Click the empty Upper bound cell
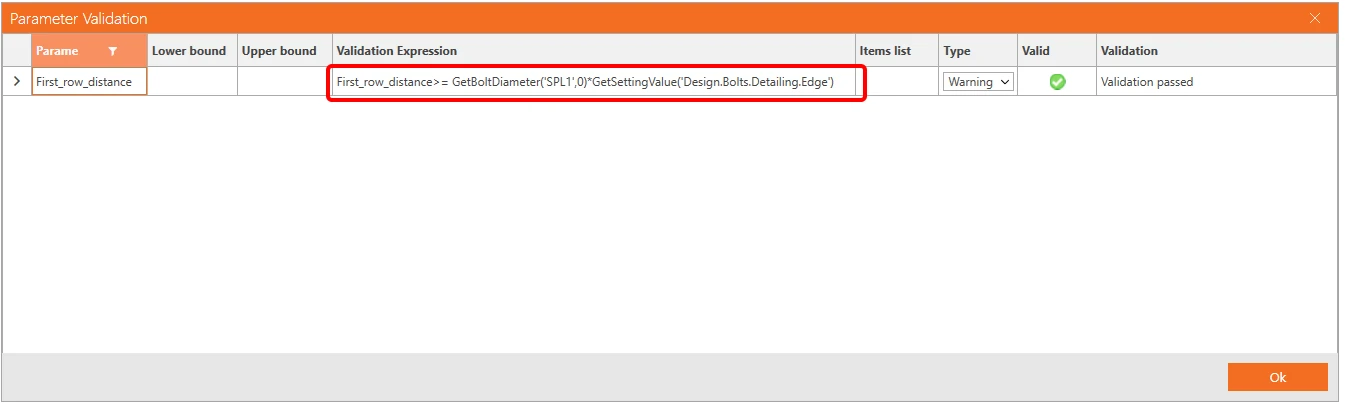The height and width of the screenshot is (407, 1348). (284, 82)
